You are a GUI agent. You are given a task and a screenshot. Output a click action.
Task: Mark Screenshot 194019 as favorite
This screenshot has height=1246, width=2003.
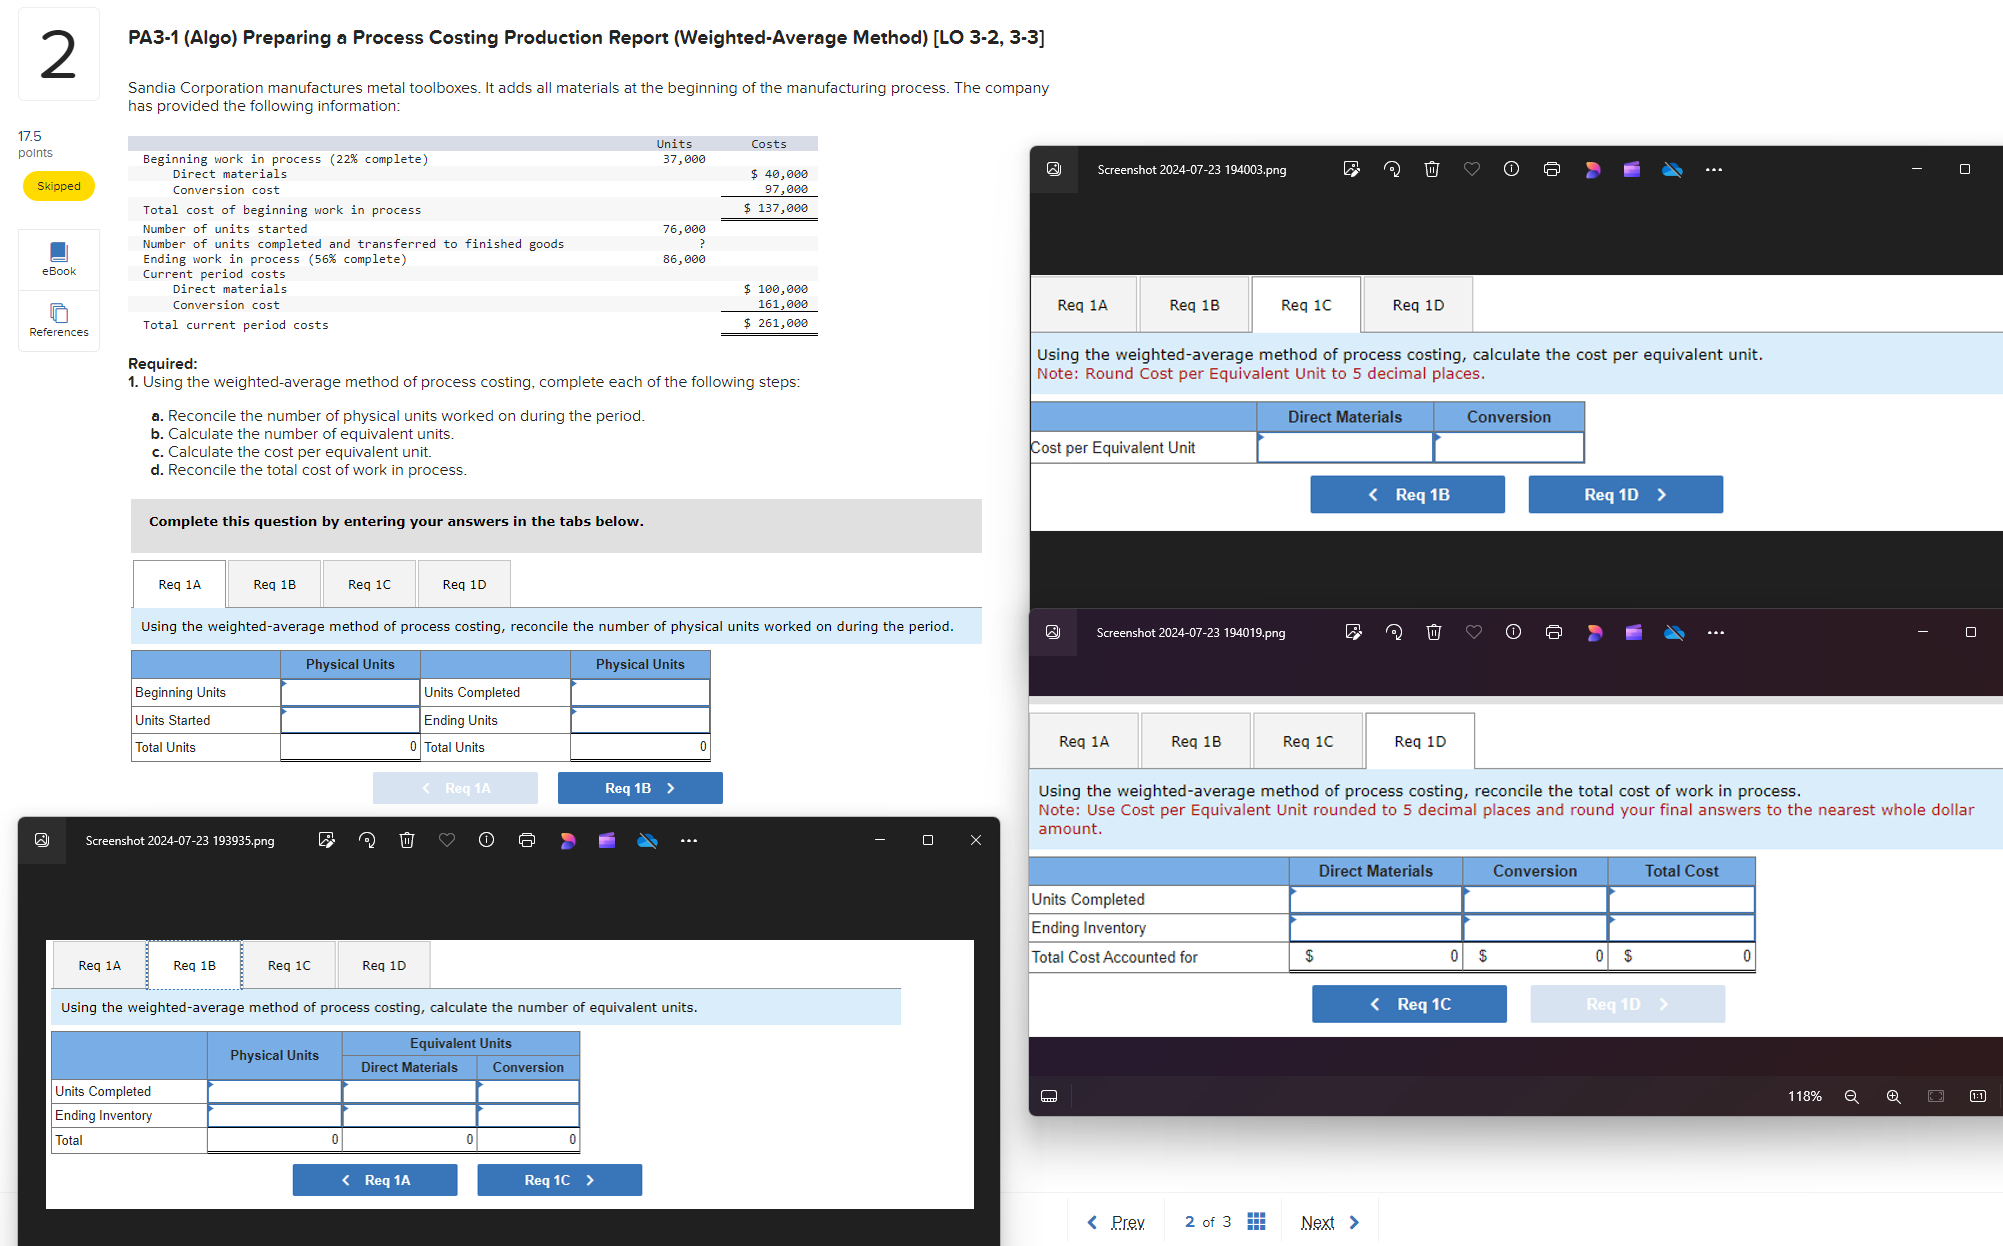coord(1473,632)
